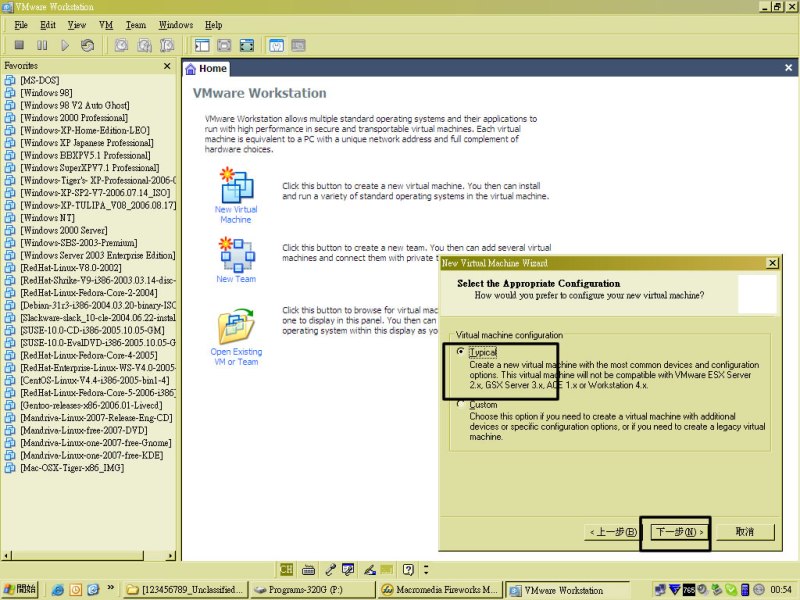Select [Mac-OSX-Tiger-x86_IMG] in Favorites

coord(72,468)
